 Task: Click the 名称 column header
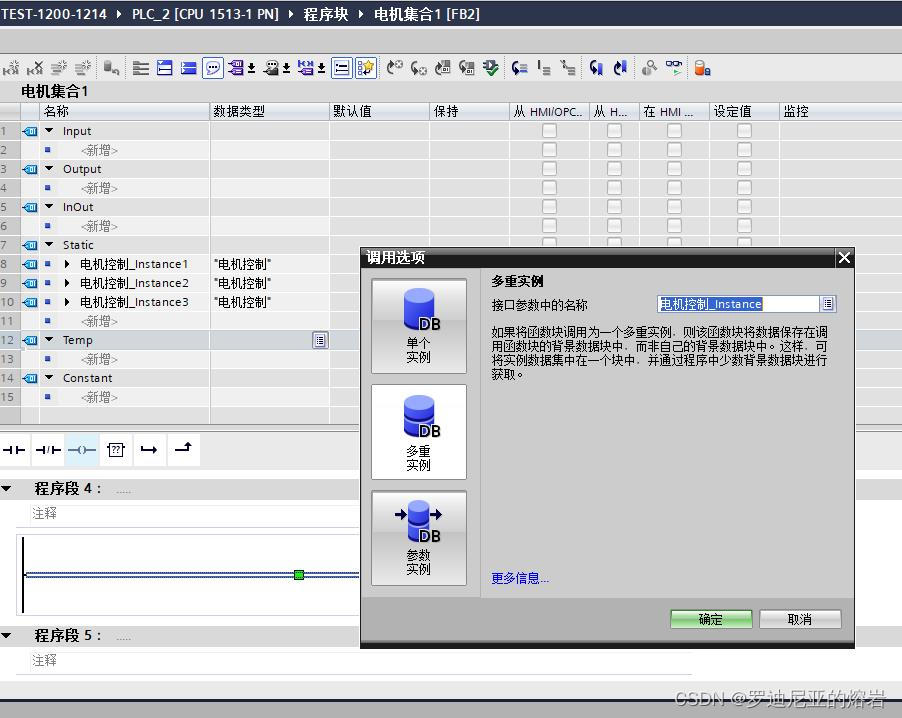click(125, 111)
